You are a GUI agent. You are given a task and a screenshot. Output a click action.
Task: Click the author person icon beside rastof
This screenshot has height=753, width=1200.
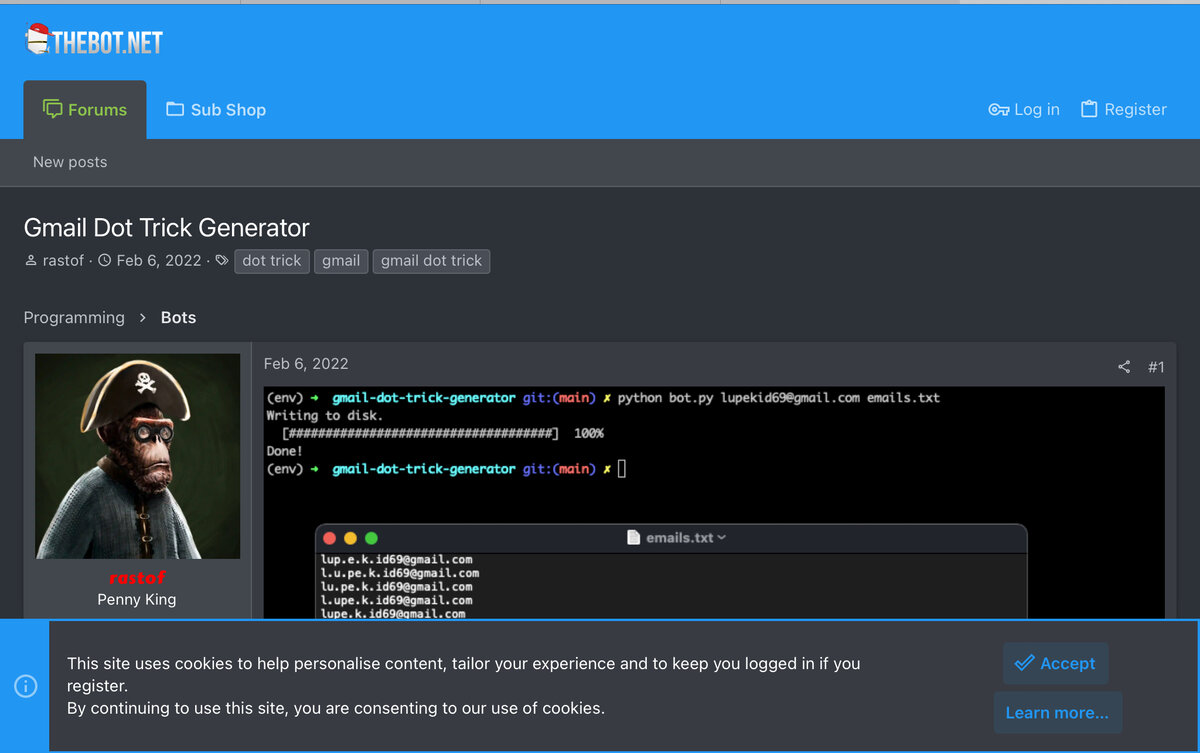click(31, 260)
